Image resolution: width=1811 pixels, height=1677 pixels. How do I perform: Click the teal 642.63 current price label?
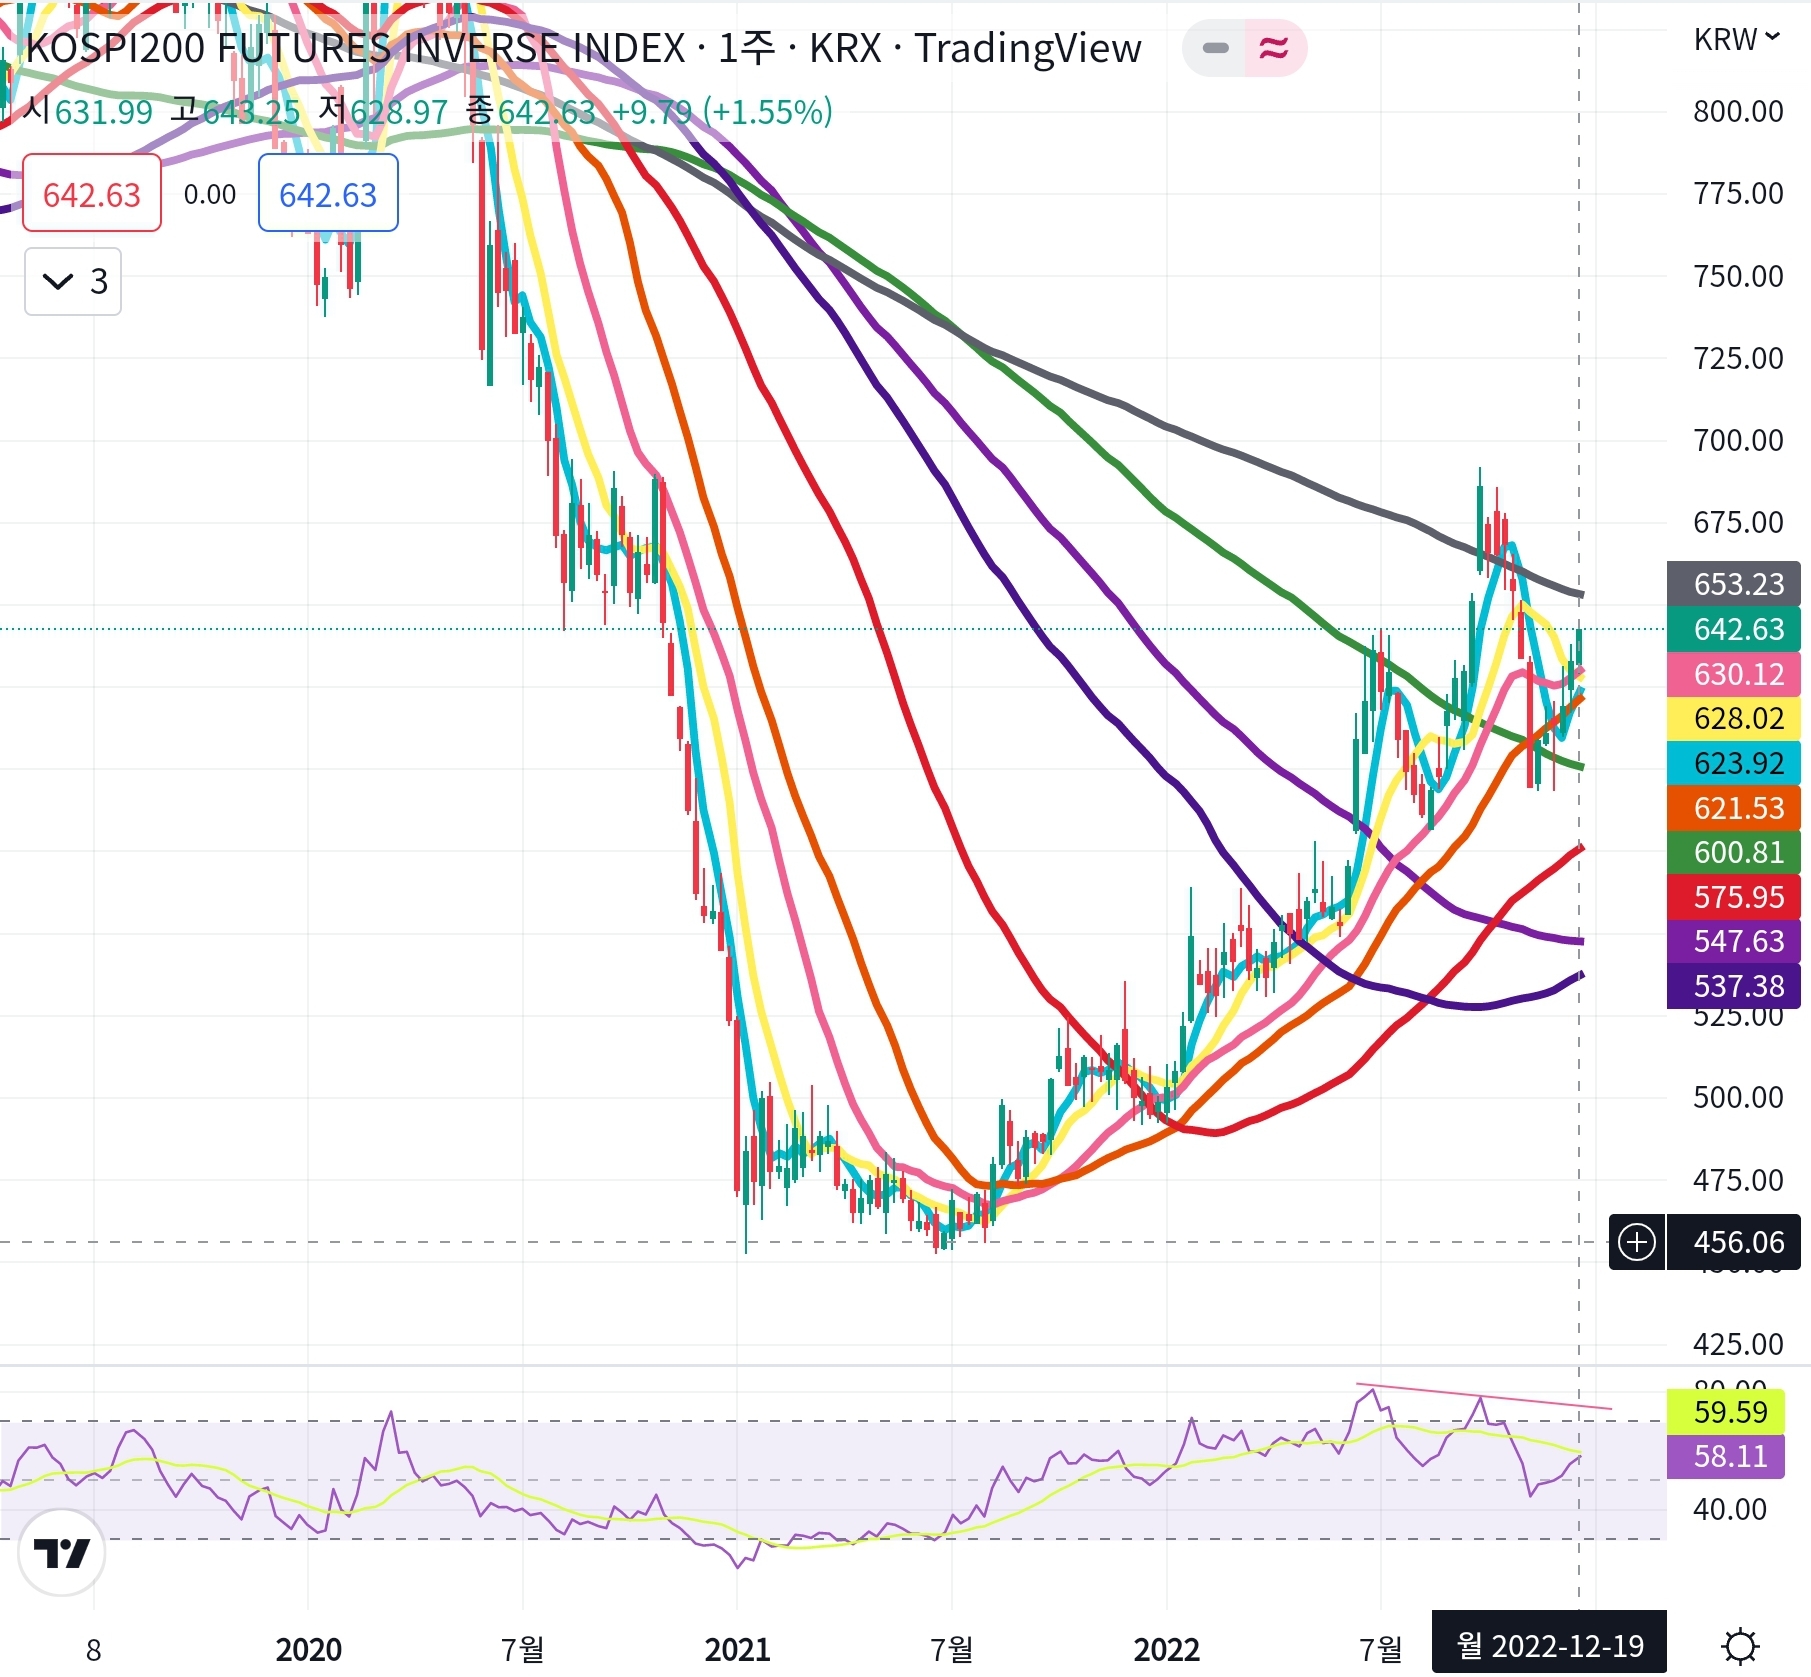pyautogui.click(x=1733, y=629)
